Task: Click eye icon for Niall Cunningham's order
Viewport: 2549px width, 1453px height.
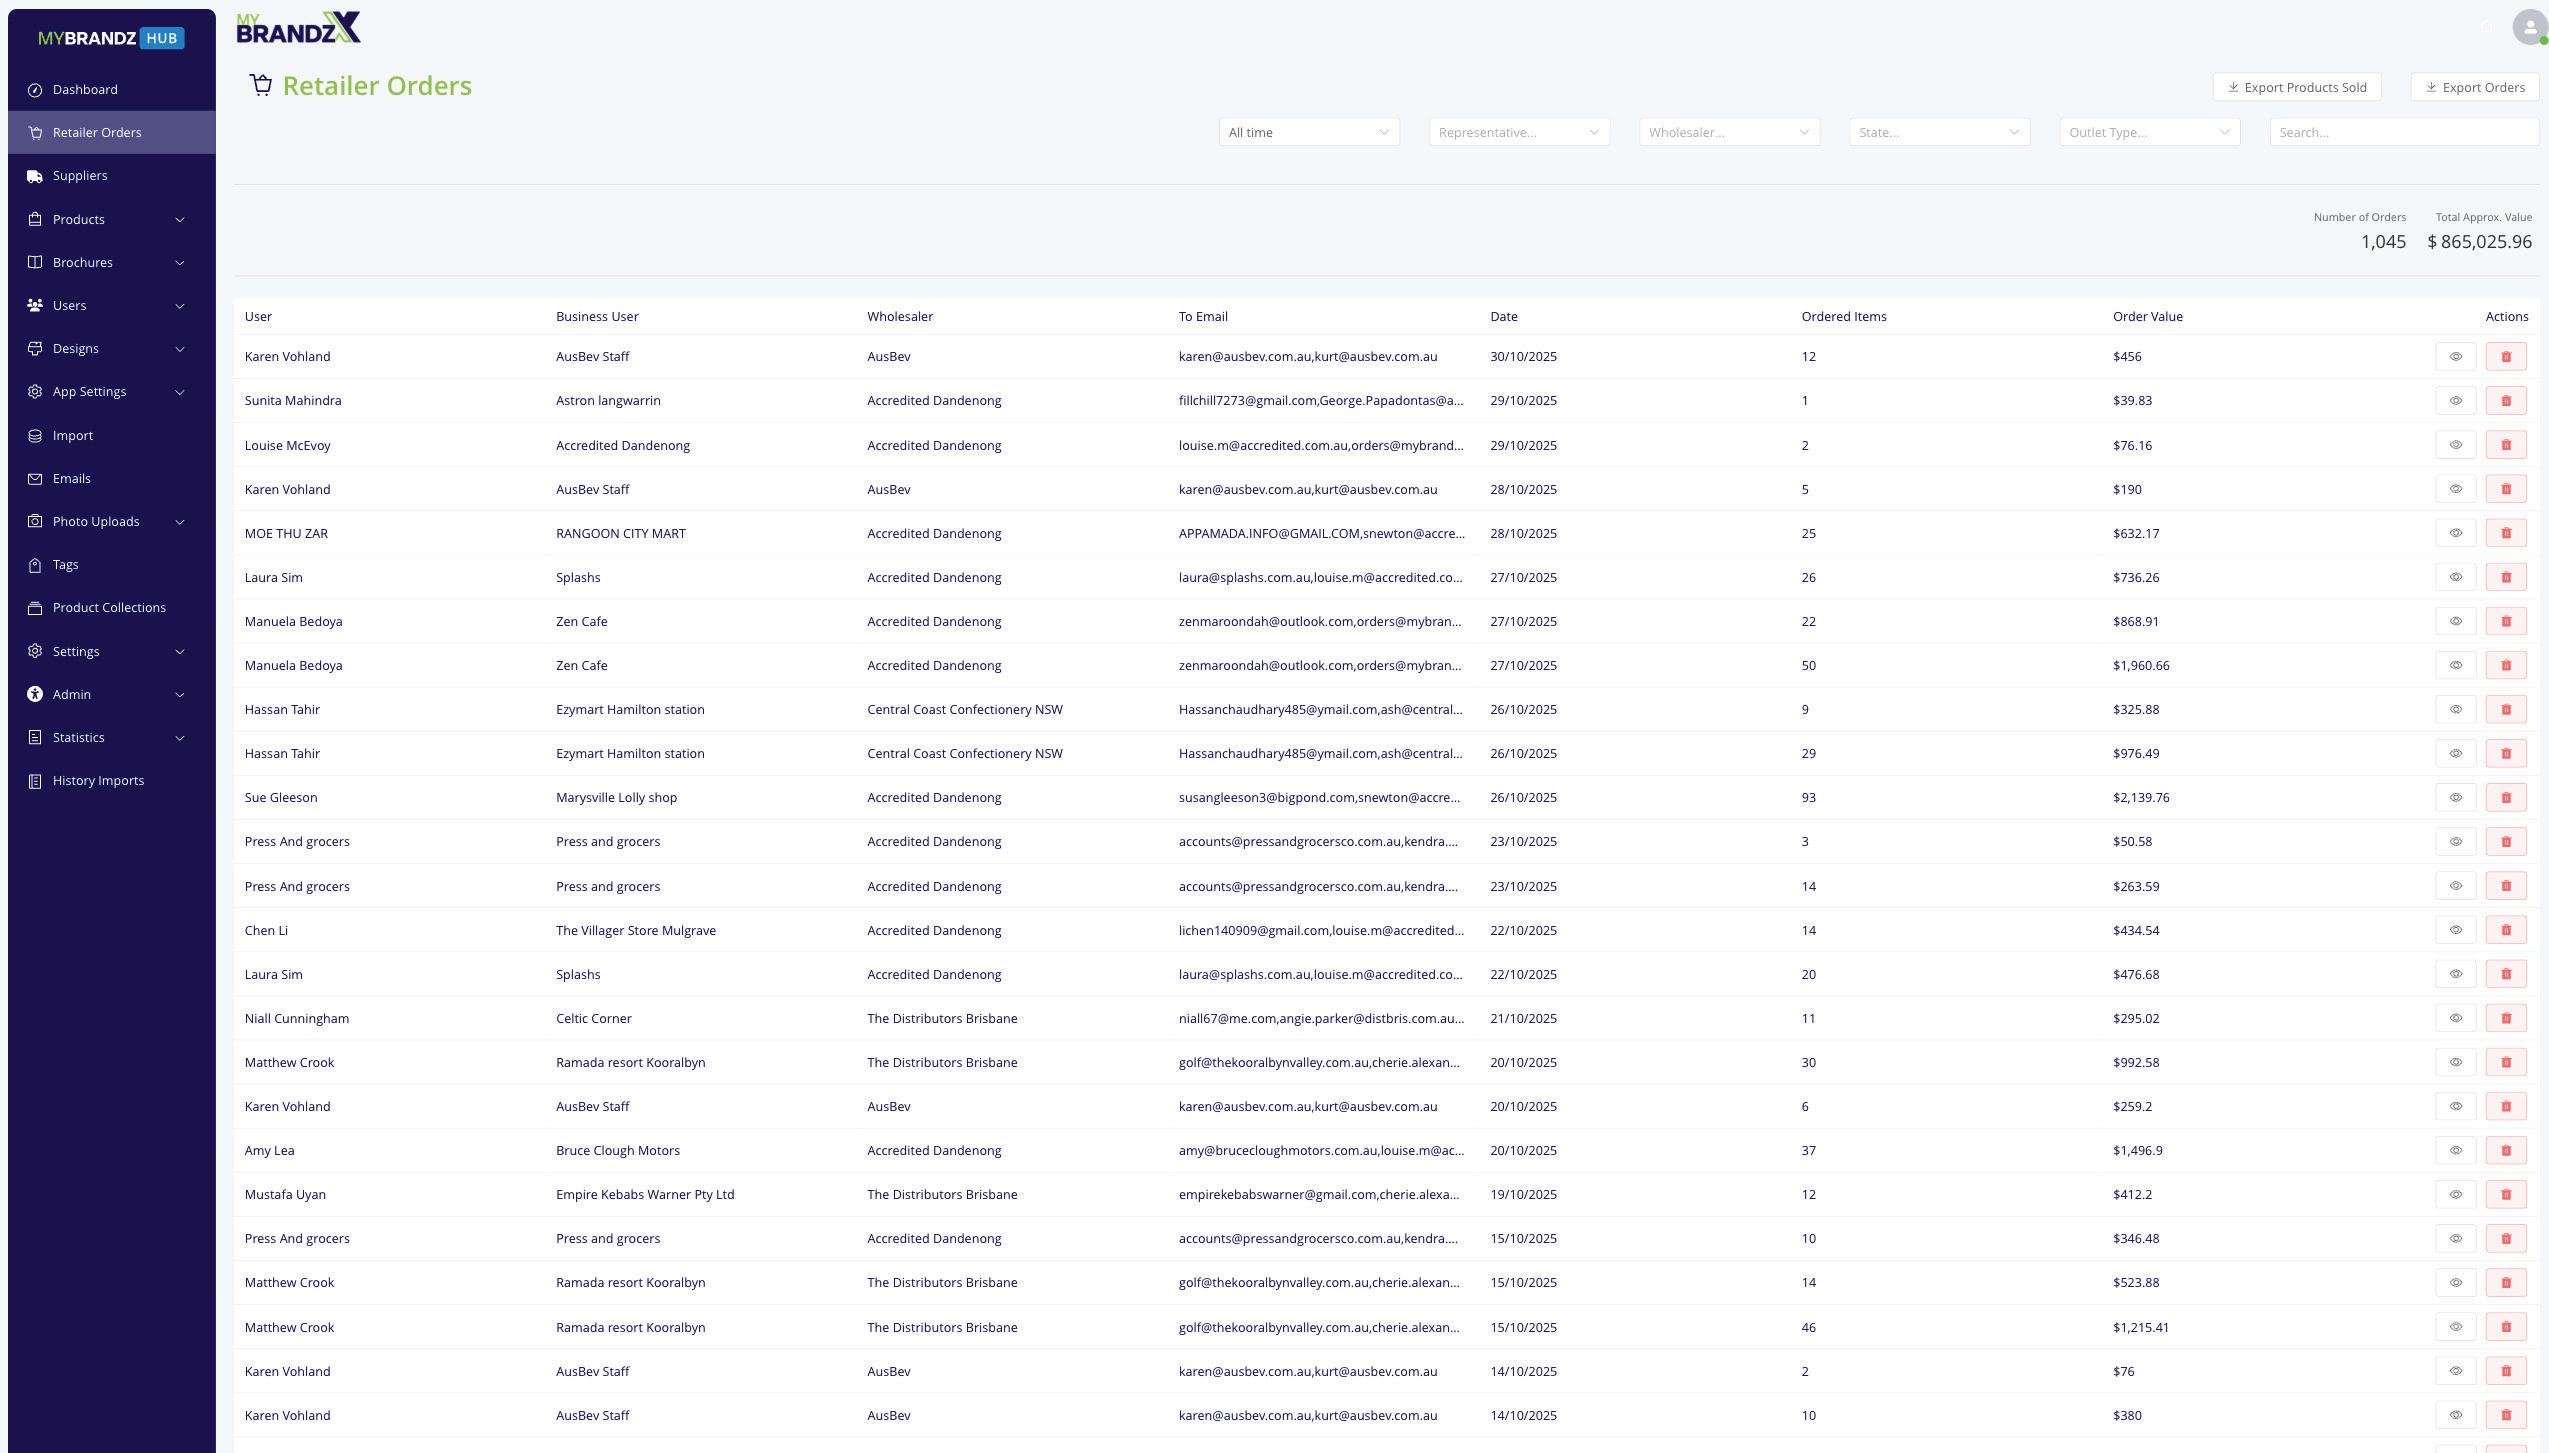Action: pos(2455,1018)
